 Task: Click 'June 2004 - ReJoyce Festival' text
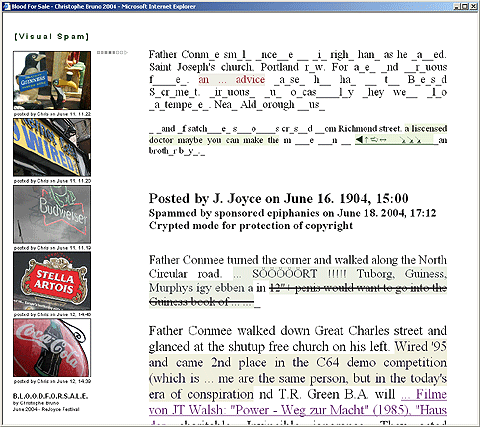(x=46, y=409)
